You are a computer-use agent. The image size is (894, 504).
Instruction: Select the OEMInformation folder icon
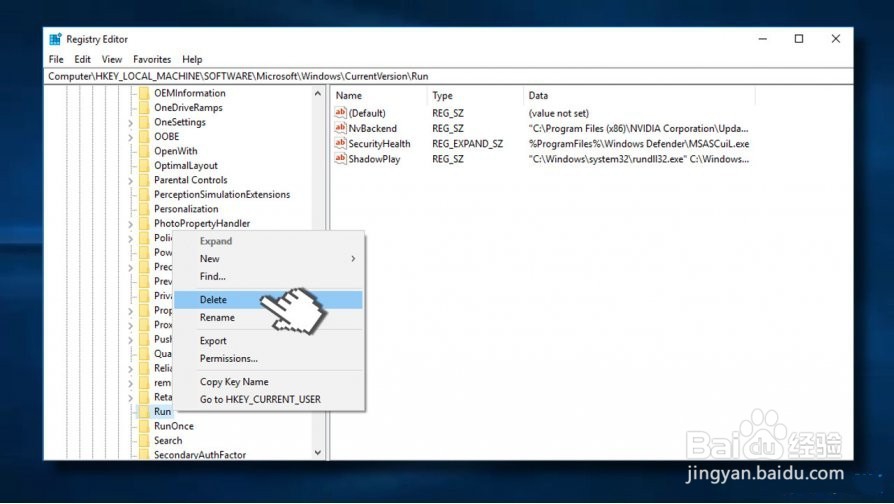point(144,93)
